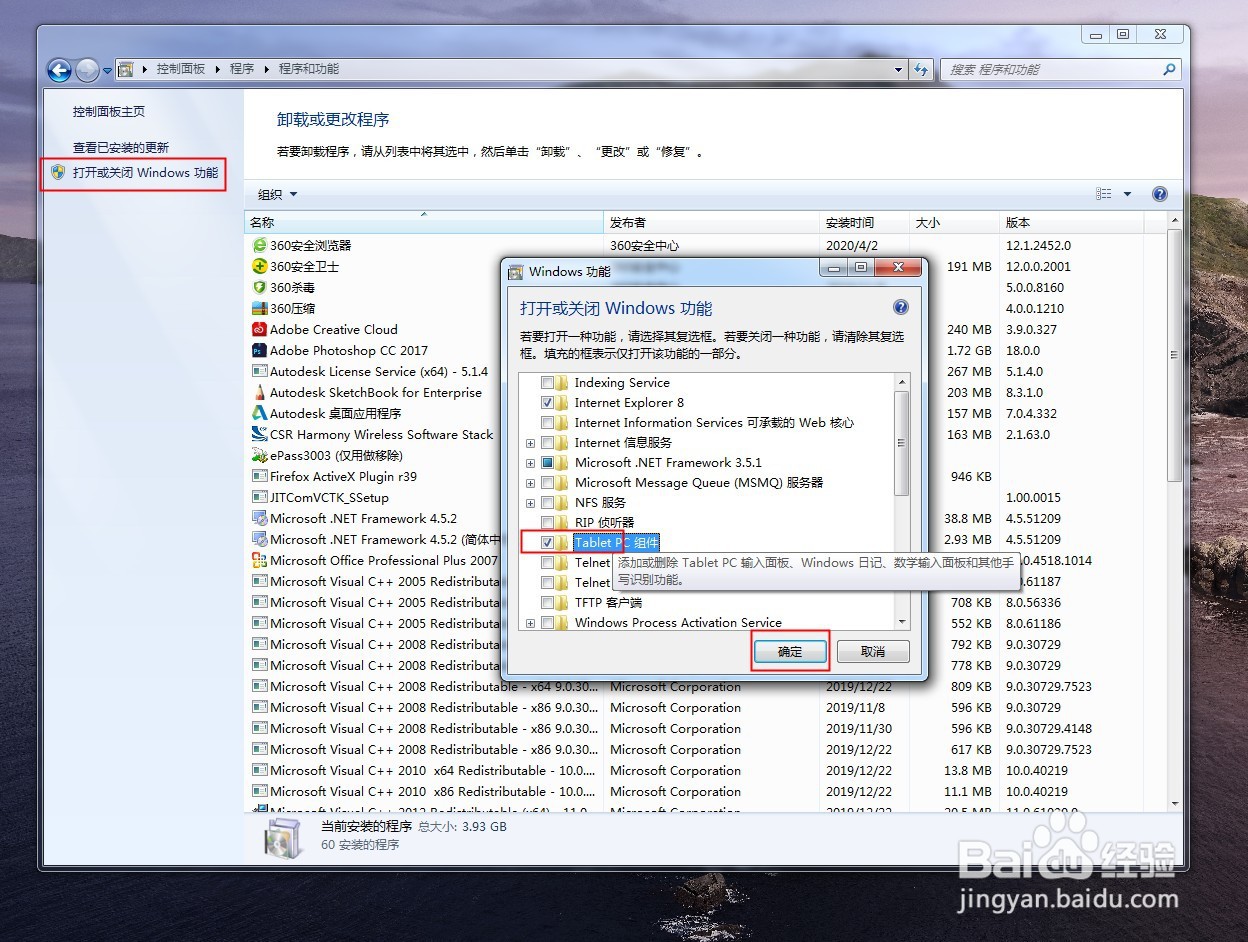
Task: Click the Autodesk License Service icon
Action: coord(260,371)
